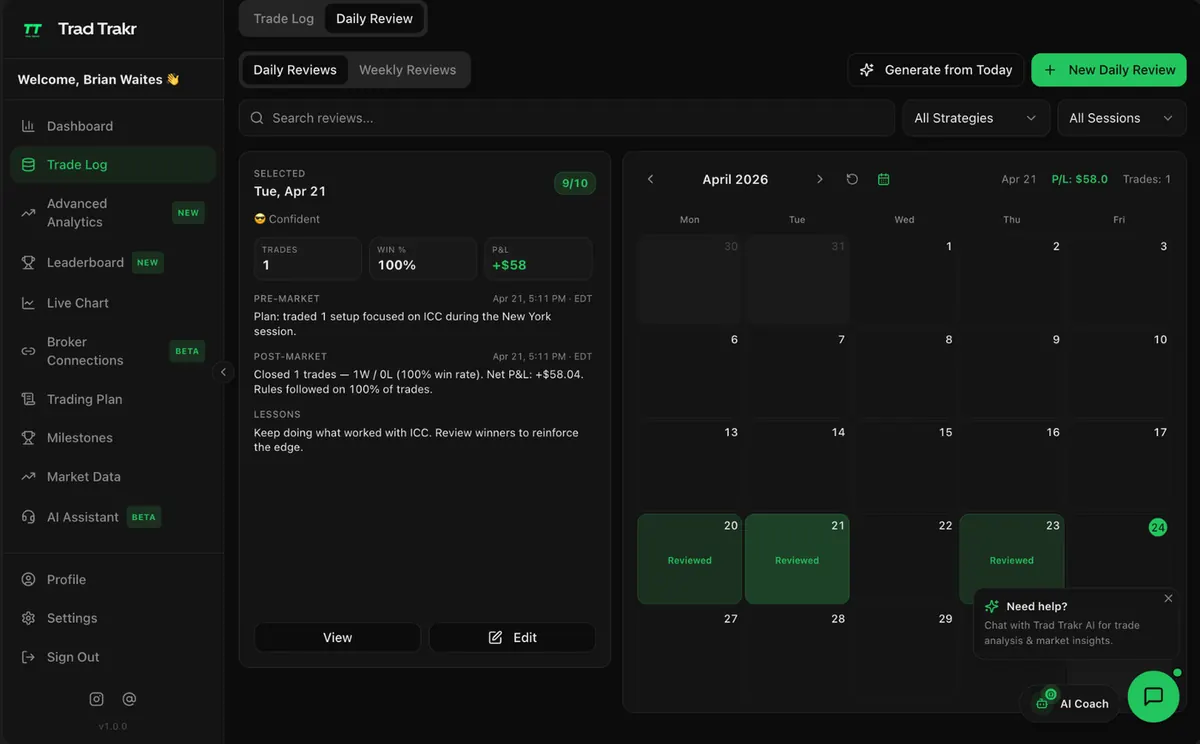This screenshot has width=1200, height=744.
Task: Click the @ contact icon
Action: coord(129,699)
